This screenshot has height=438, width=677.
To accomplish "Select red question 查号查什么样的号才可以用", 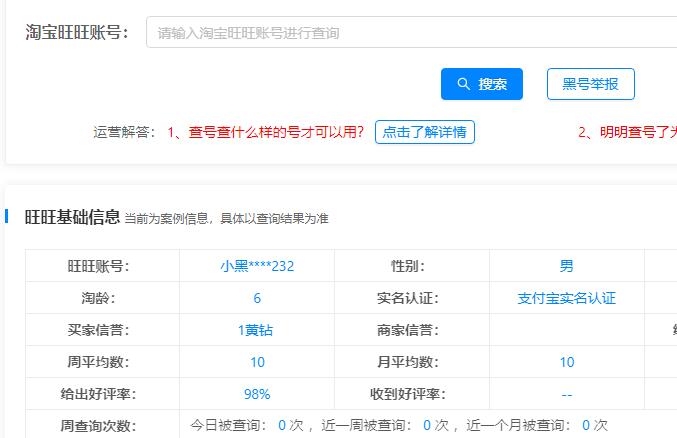I will (266, 132).
